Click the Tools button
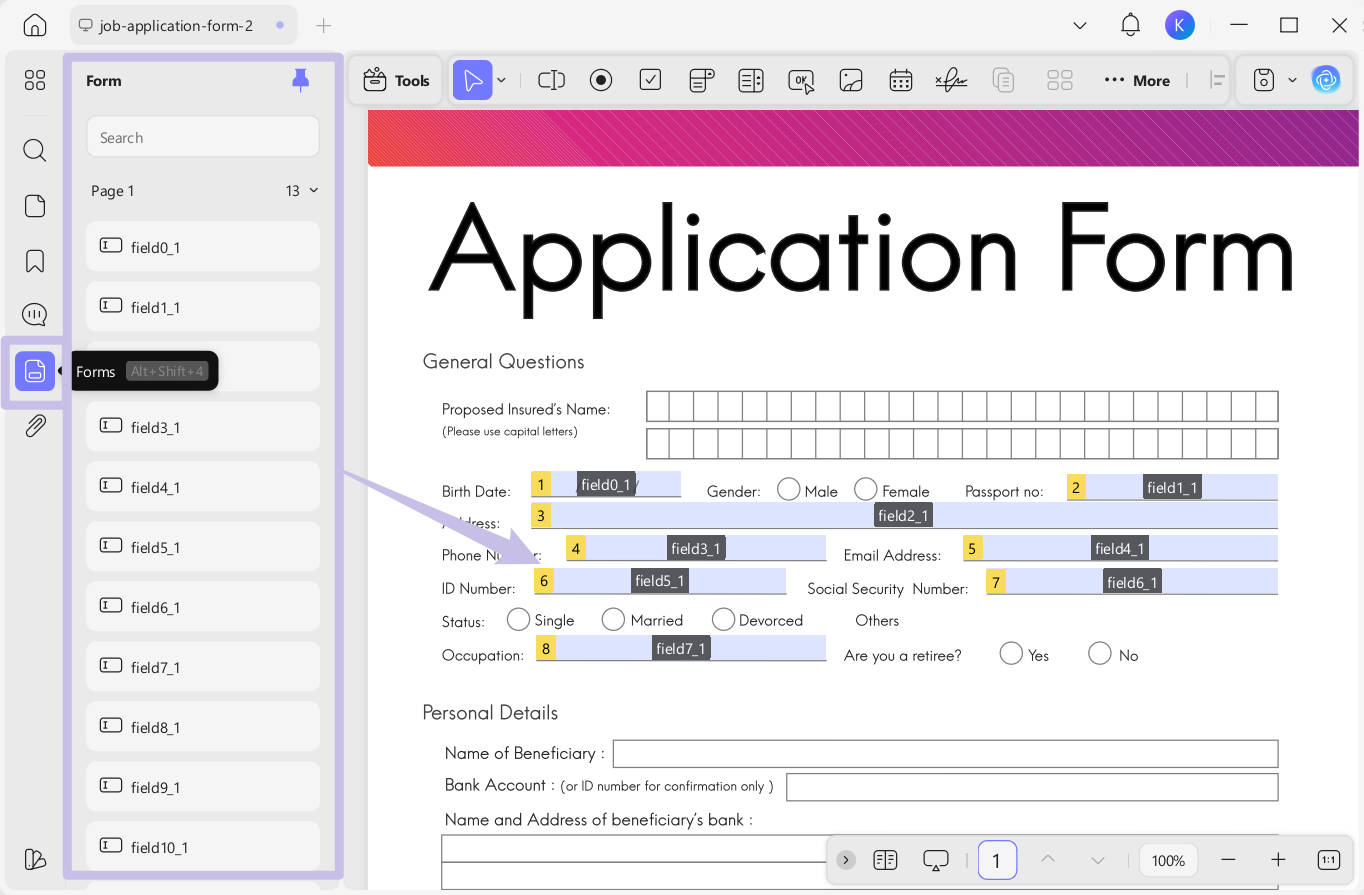Screen dimensions: 1364x895 click(396, 80)
